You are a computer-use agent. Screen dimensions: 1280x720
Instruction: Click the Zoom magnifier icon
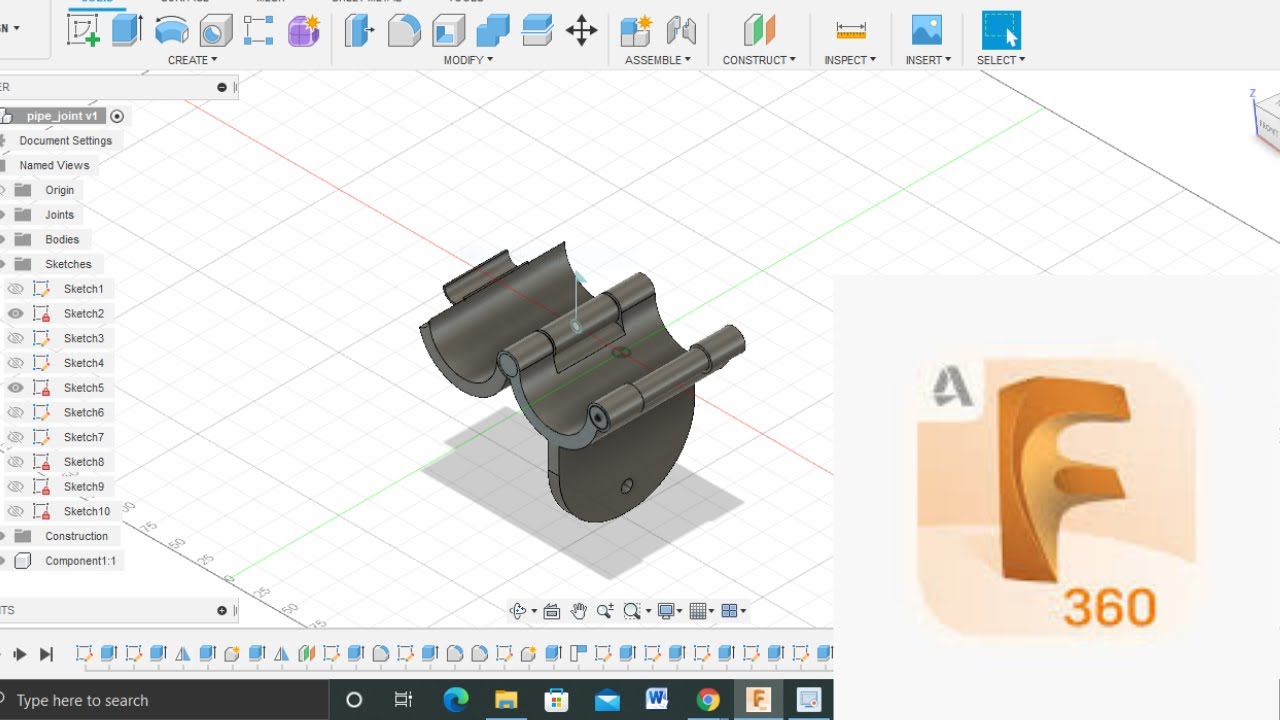(x=605, y=611)
